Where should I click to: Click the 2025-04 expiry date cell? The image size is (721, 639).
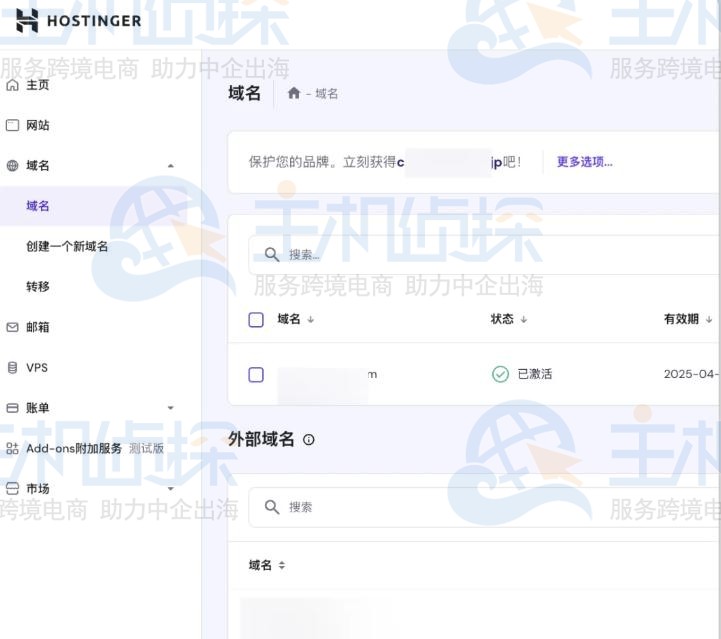coord(691,374)
